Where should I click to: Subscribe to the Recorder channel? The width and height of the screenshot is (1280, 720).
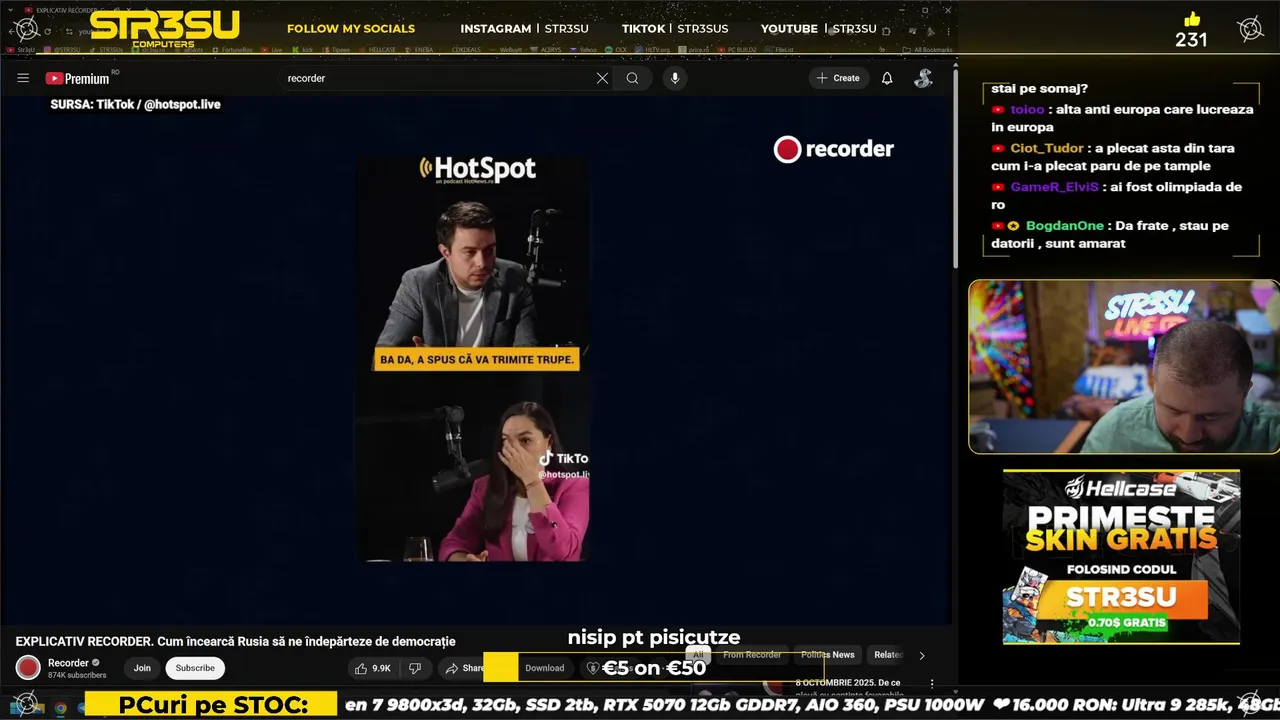tap(195, 668)
